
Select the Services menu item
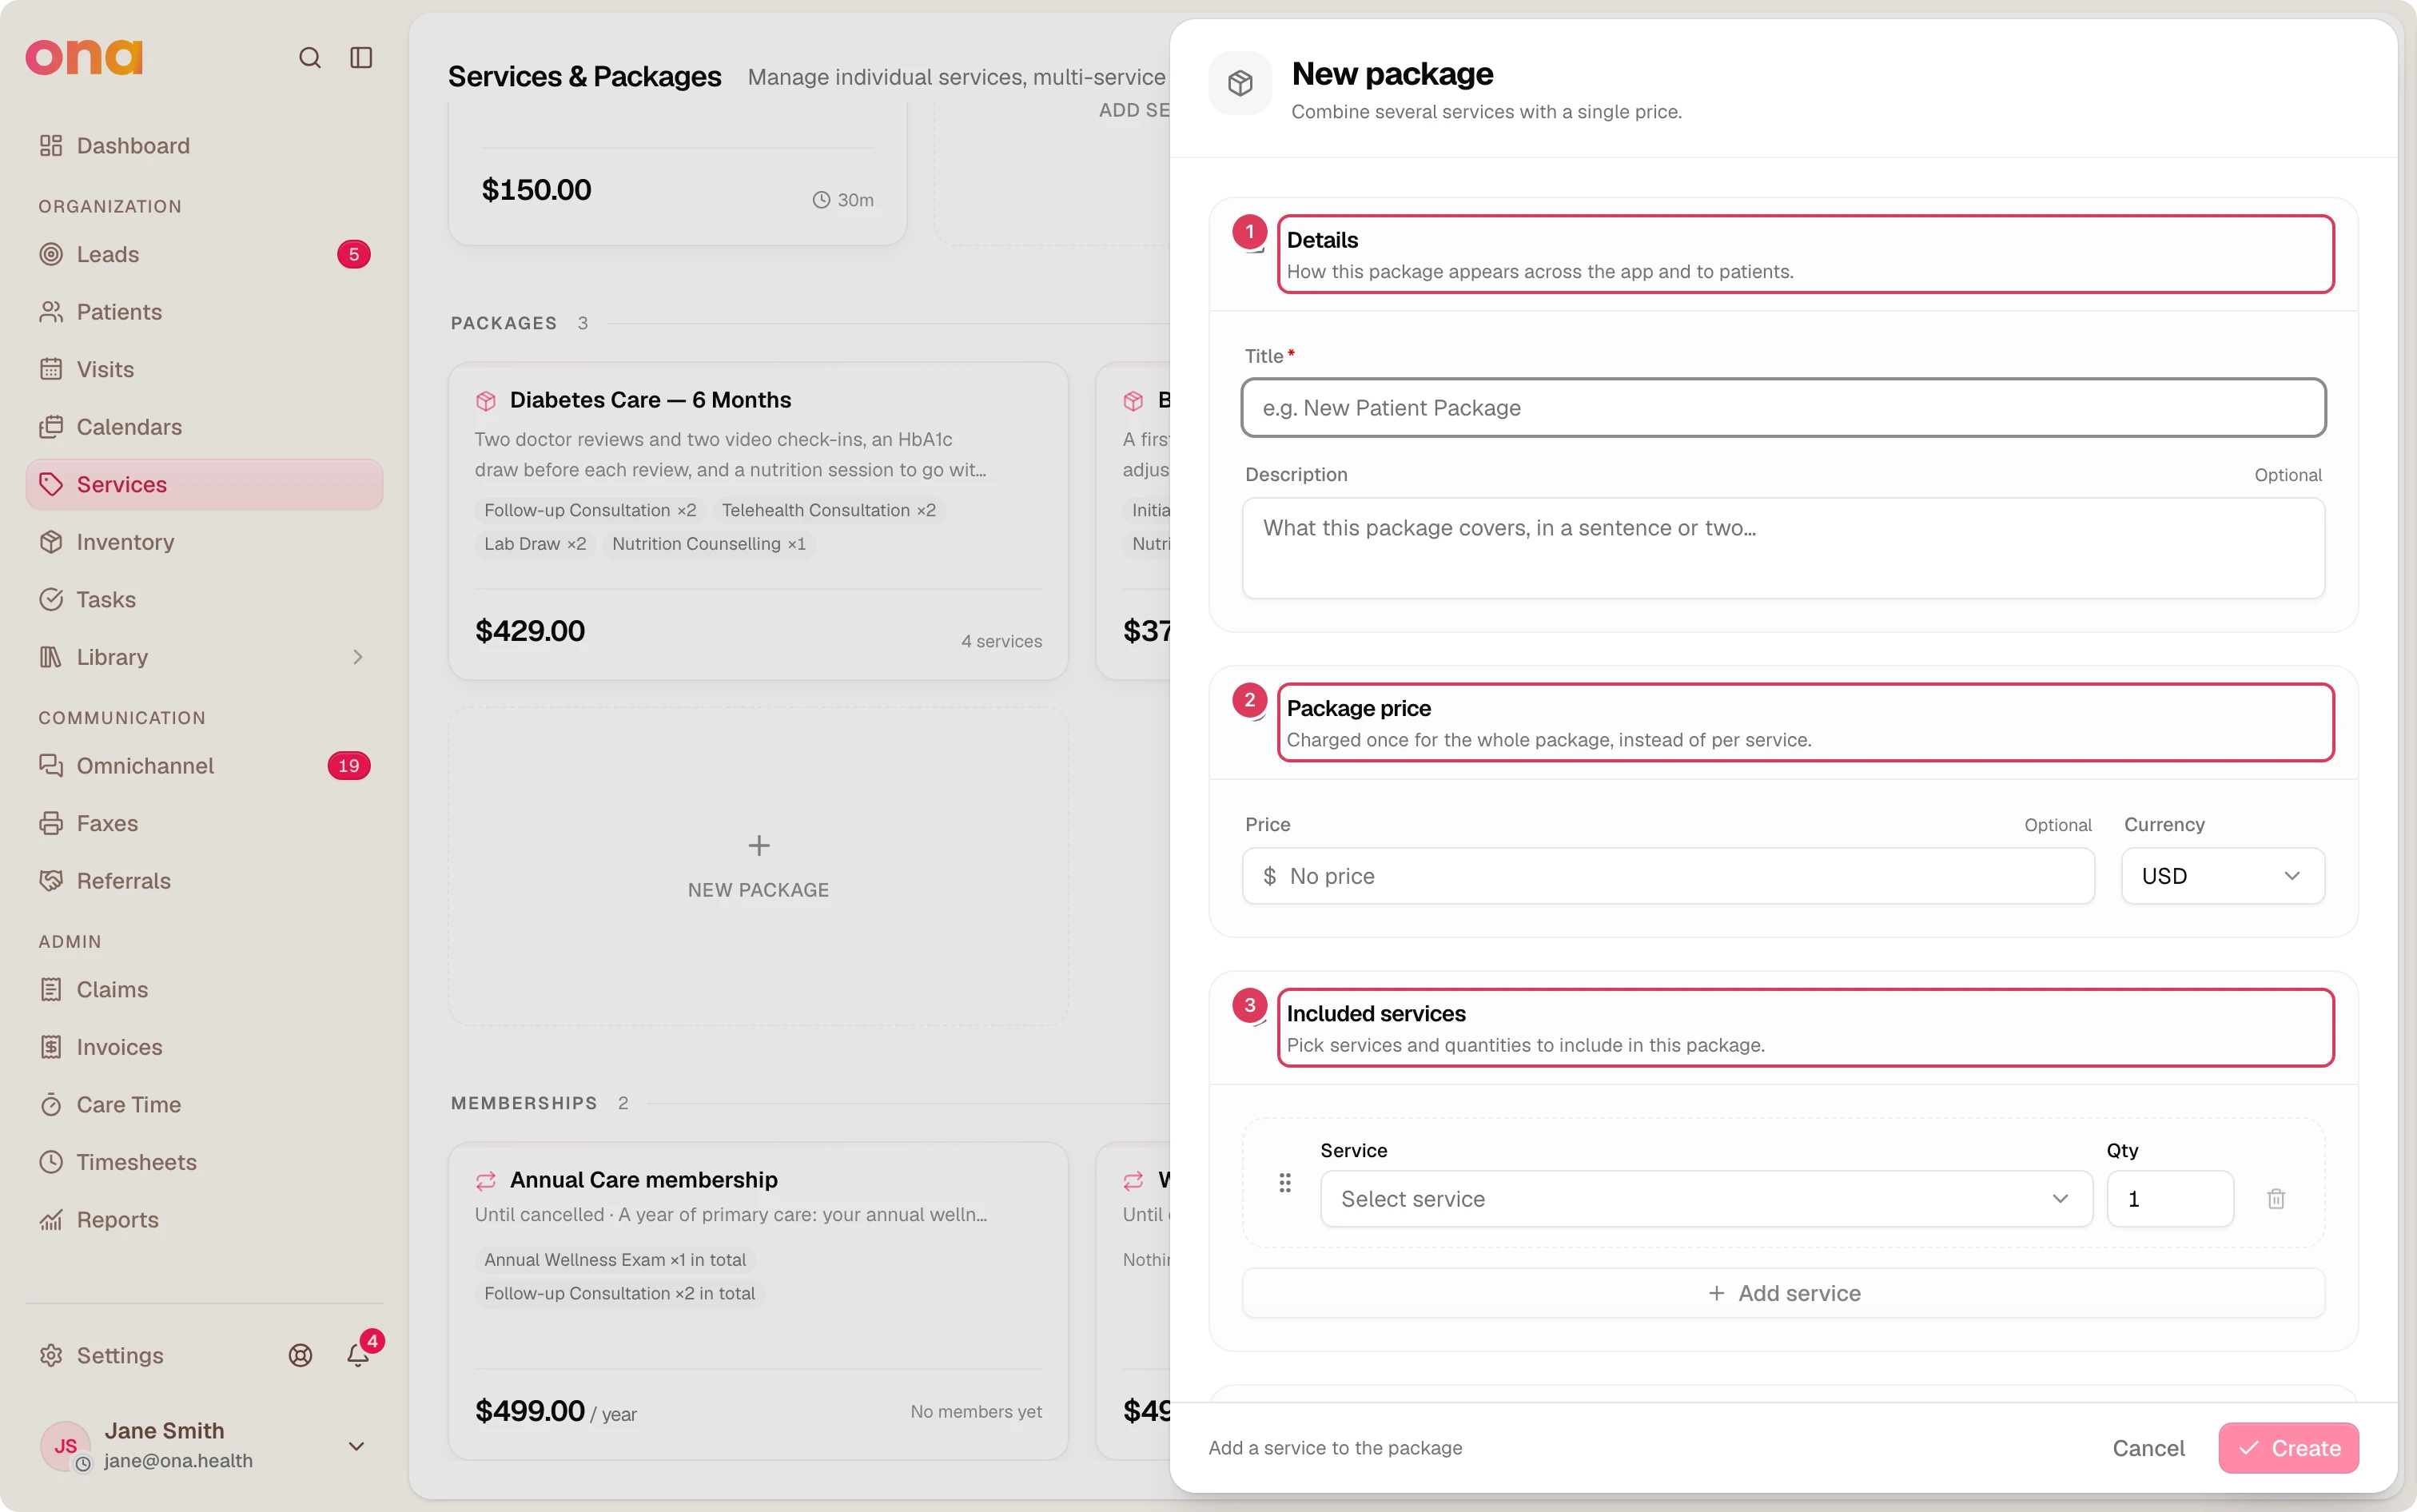[204, 484]
